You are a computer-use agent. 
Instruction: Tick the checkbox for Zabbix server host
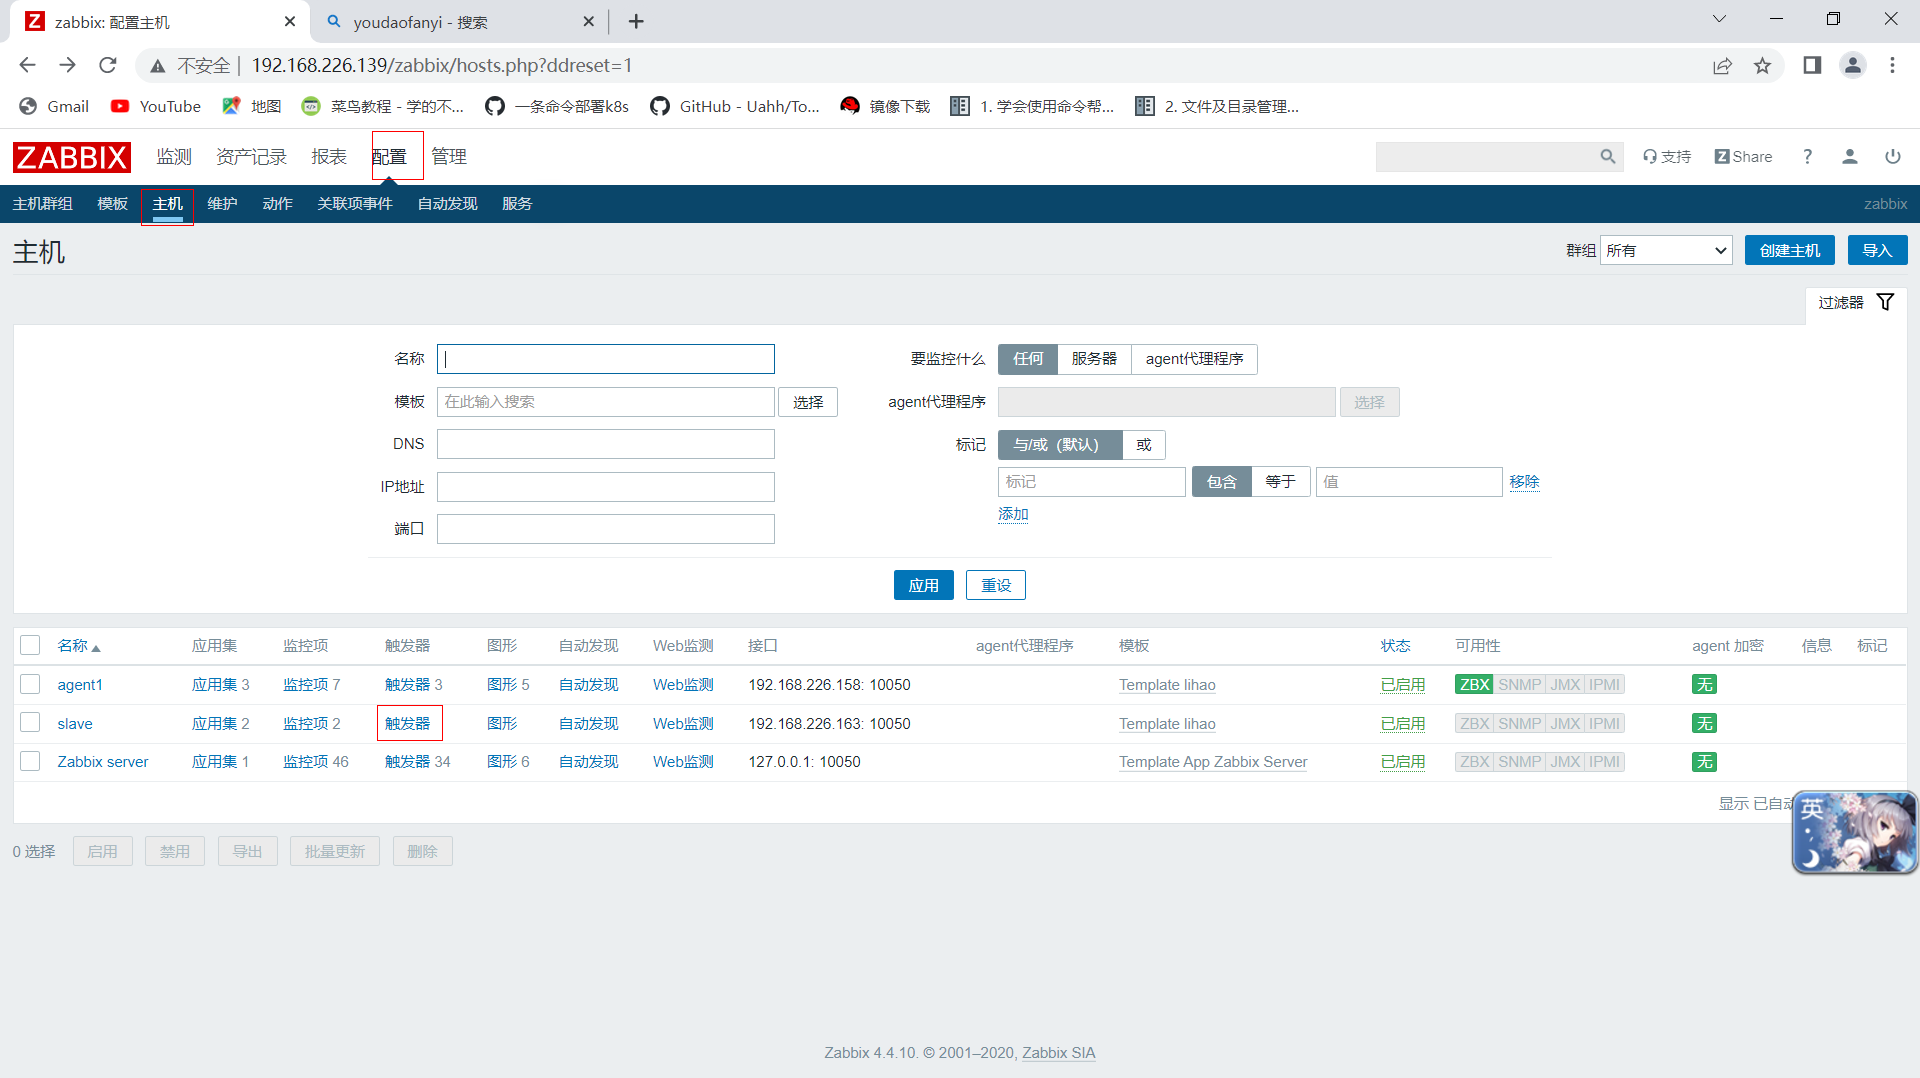[x=30, y=761]
